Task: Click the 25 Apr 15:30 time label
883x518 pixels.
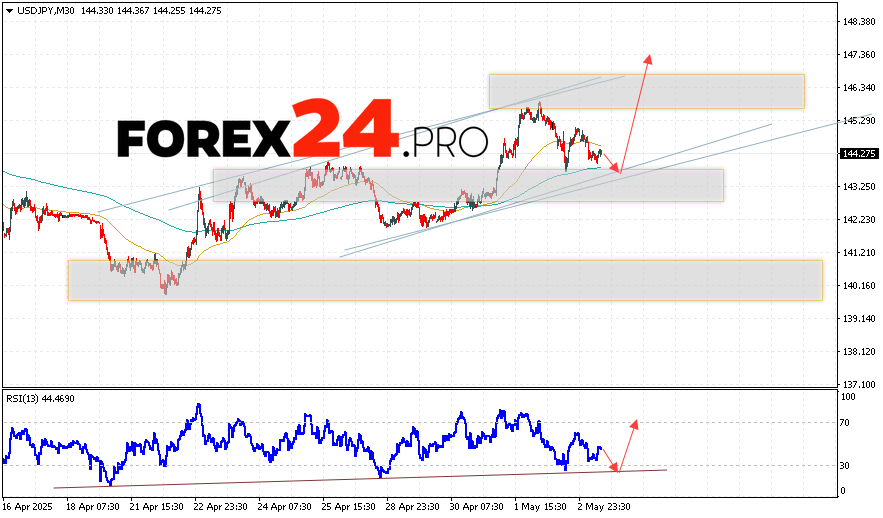Action: [x=349, y=507]
